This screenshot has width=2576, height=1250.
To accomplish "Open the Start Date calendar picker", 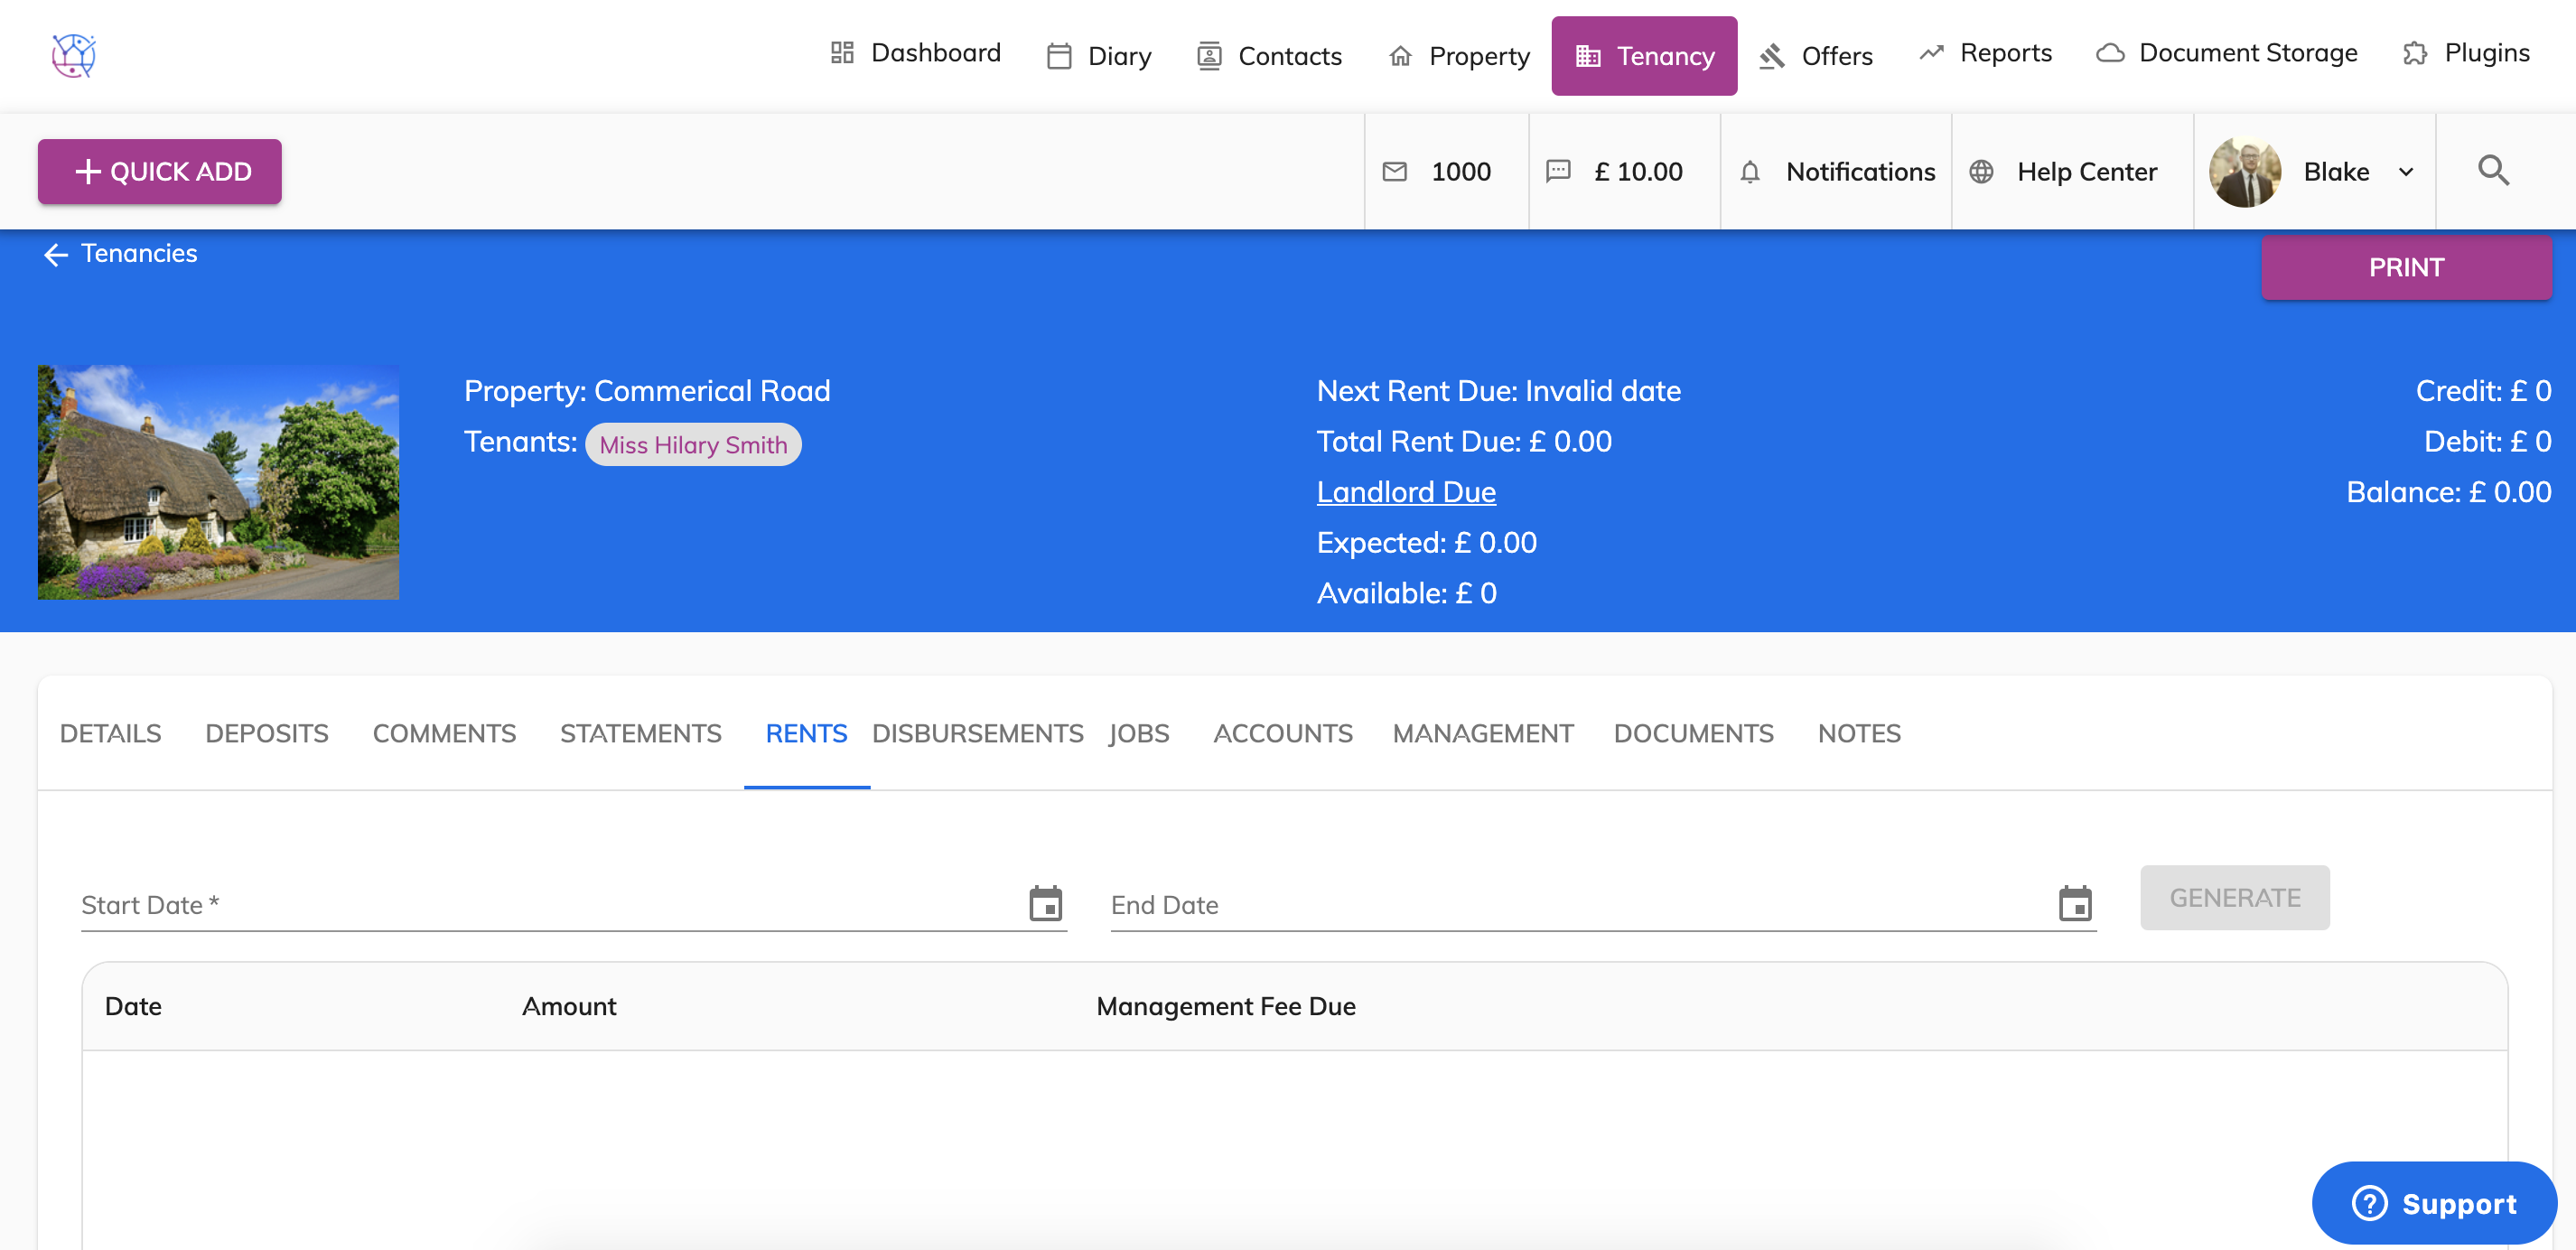I will click(1045, 903).
